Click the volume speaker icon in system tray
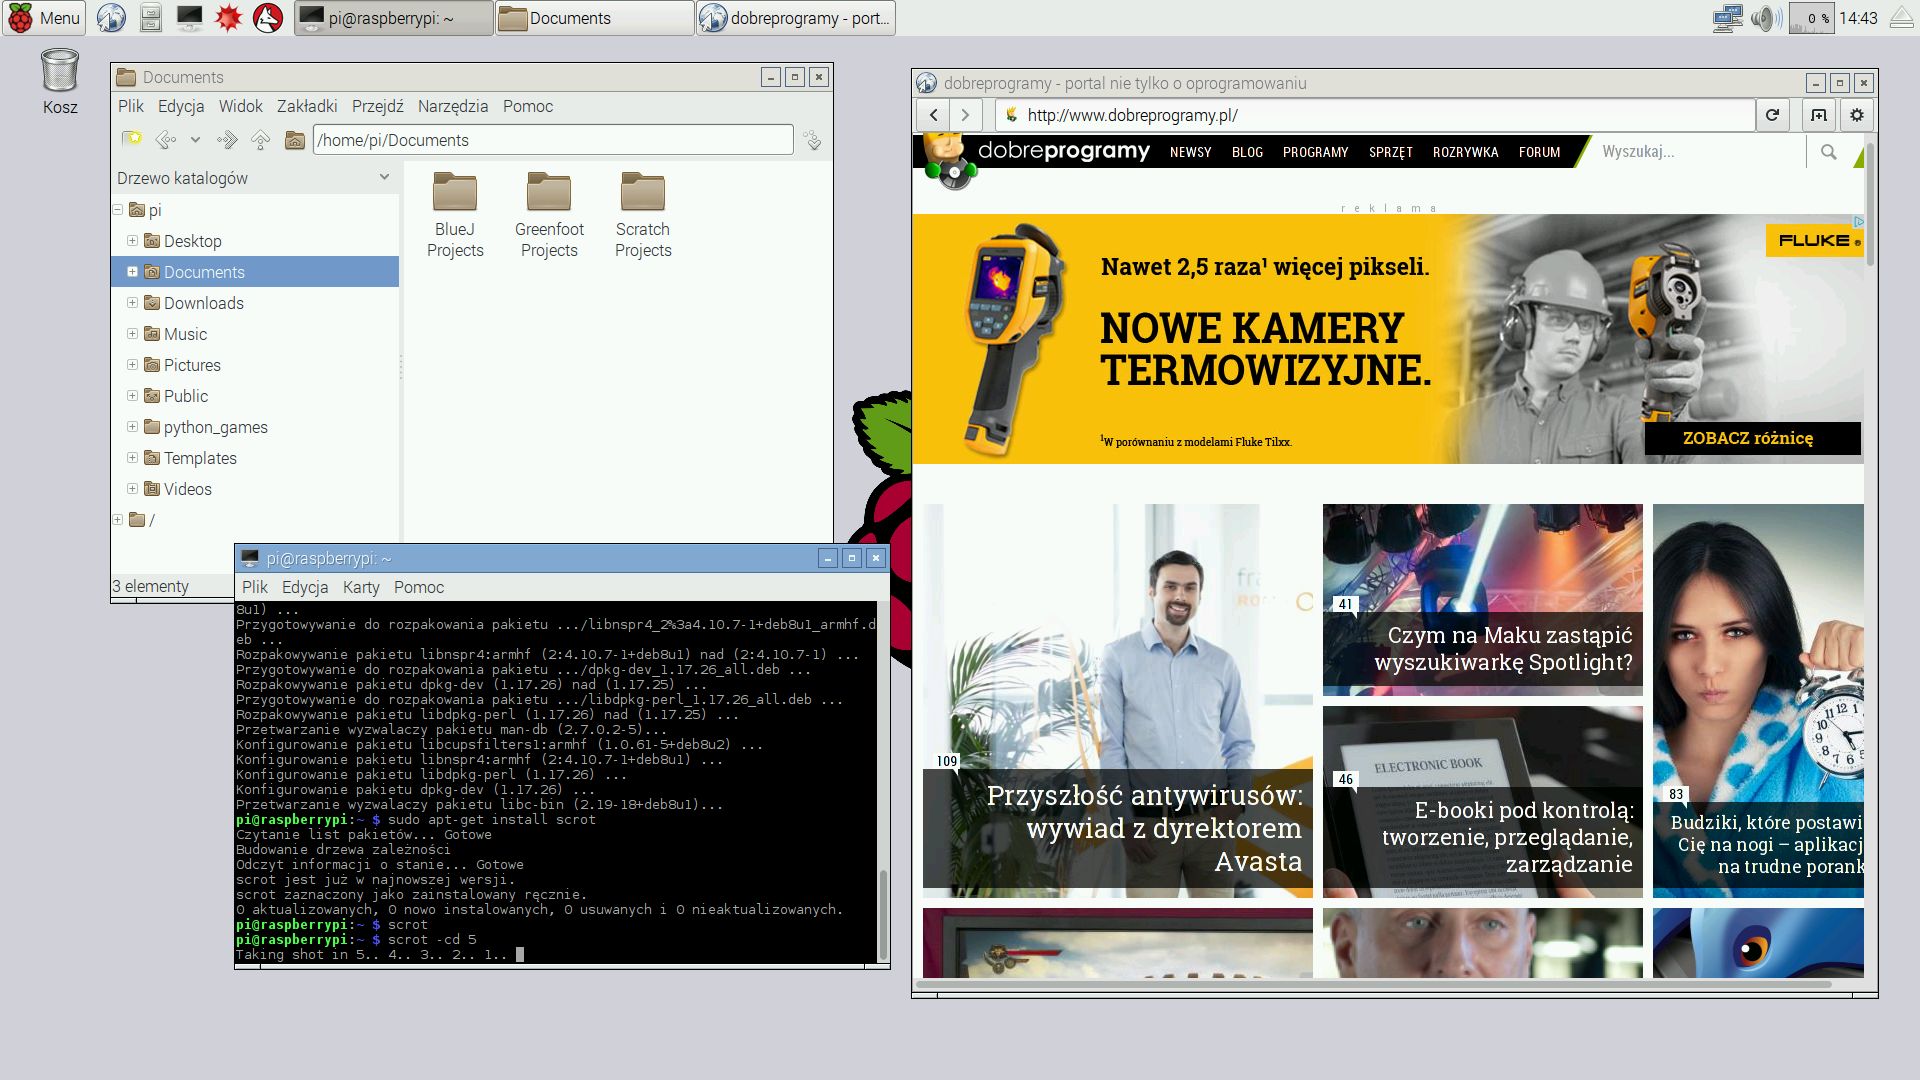The image size is (1920, 1080). (x=1764, y=18)
